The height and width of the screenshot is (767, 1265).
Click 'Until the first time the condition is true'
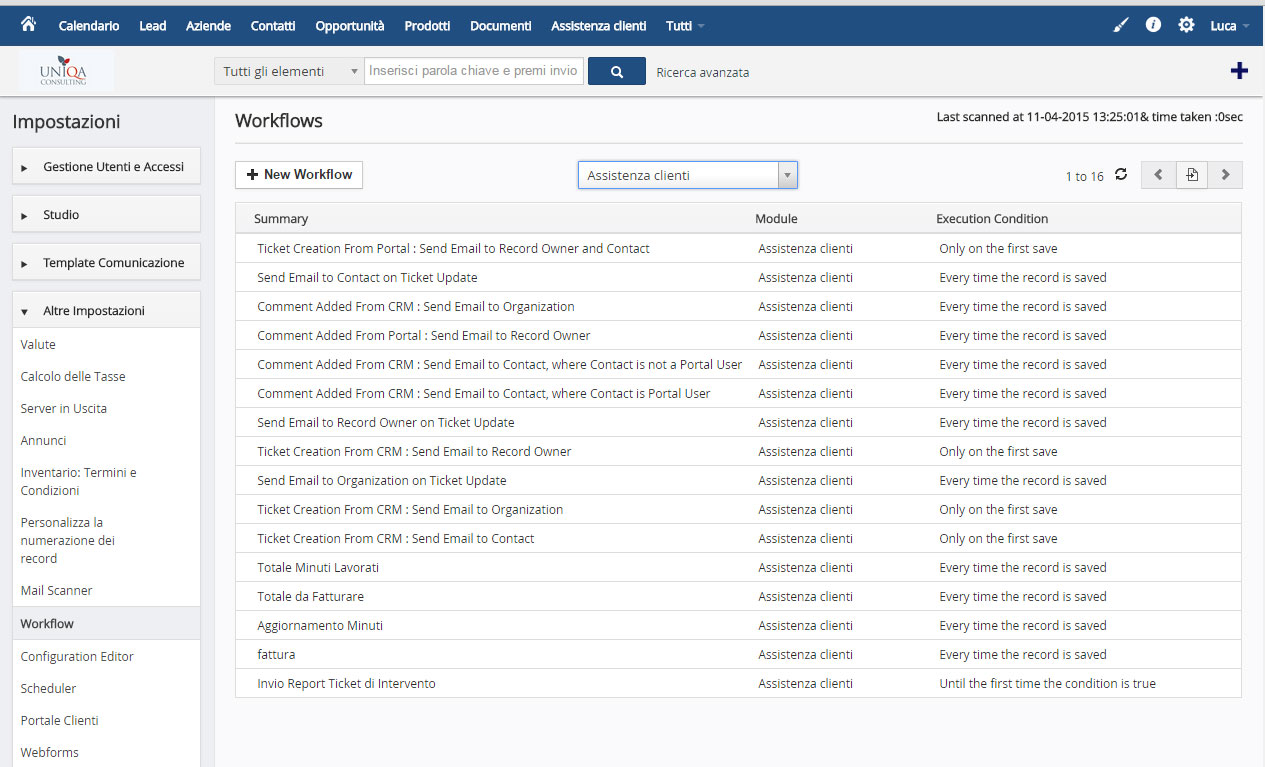click(x=1047, y=684)
